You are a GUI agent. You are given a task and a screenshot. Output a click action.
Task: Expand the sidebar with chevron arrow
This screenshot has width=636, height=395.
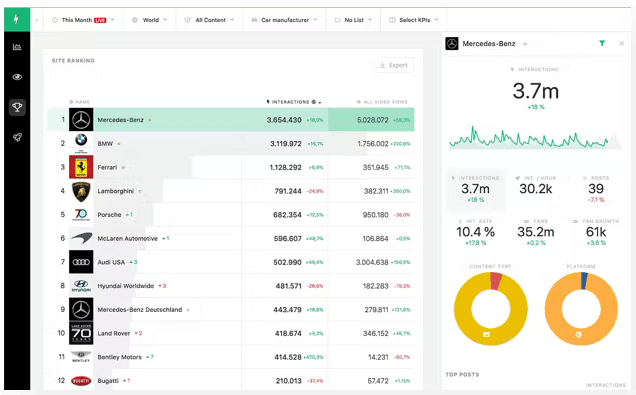point(37,20)
